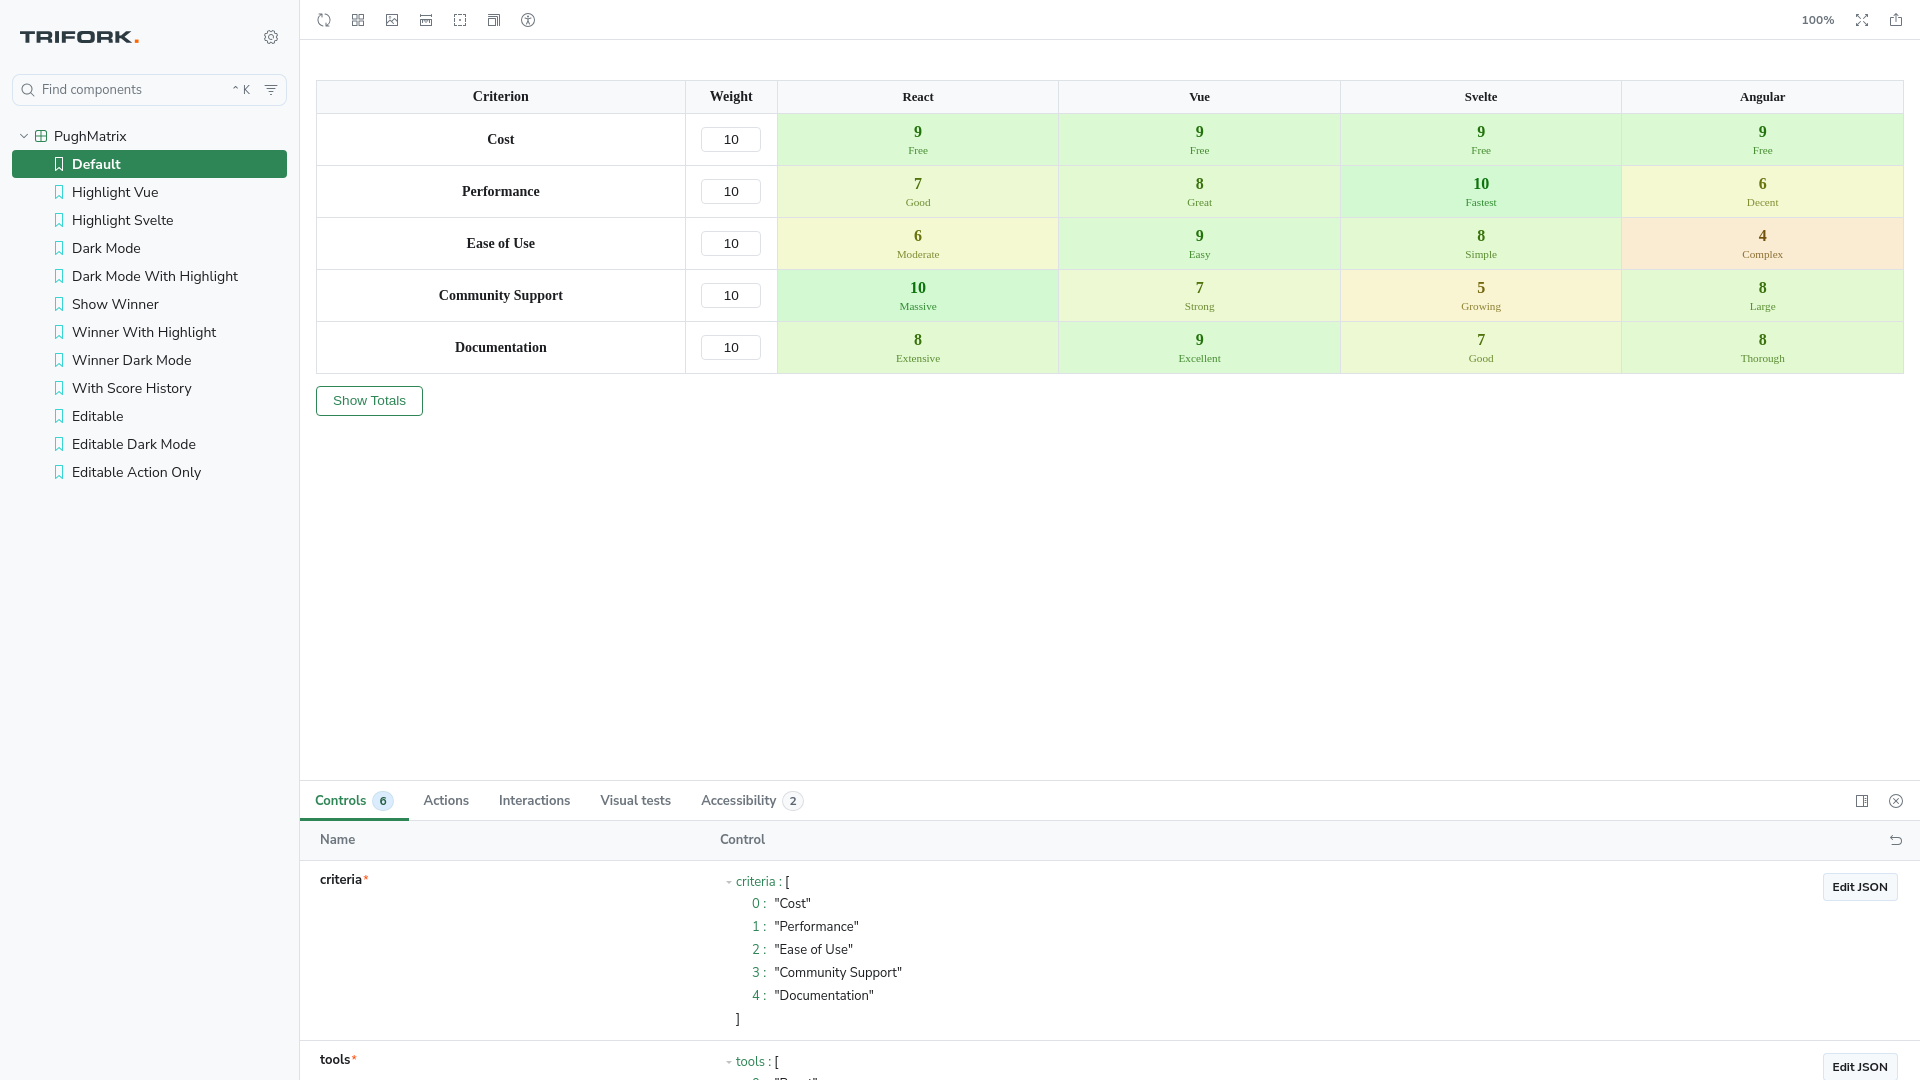Click the Ease of Use weight input
The height and width of the screenshot is (1080, 1920).
731,244
